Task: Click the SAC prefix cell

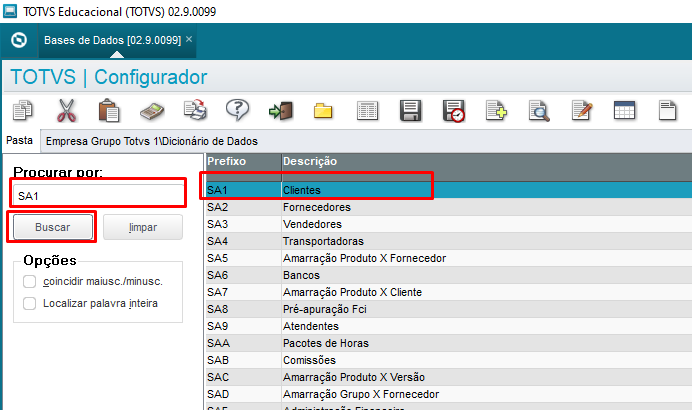Action: tap(243, 377)
